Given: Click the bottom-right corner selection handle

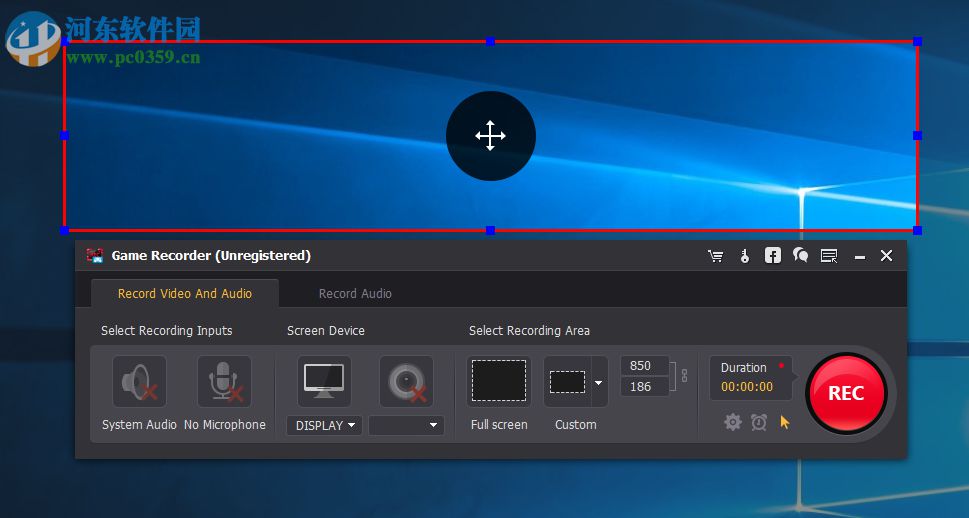Looking at the screenshot, I should pos(917,231).
